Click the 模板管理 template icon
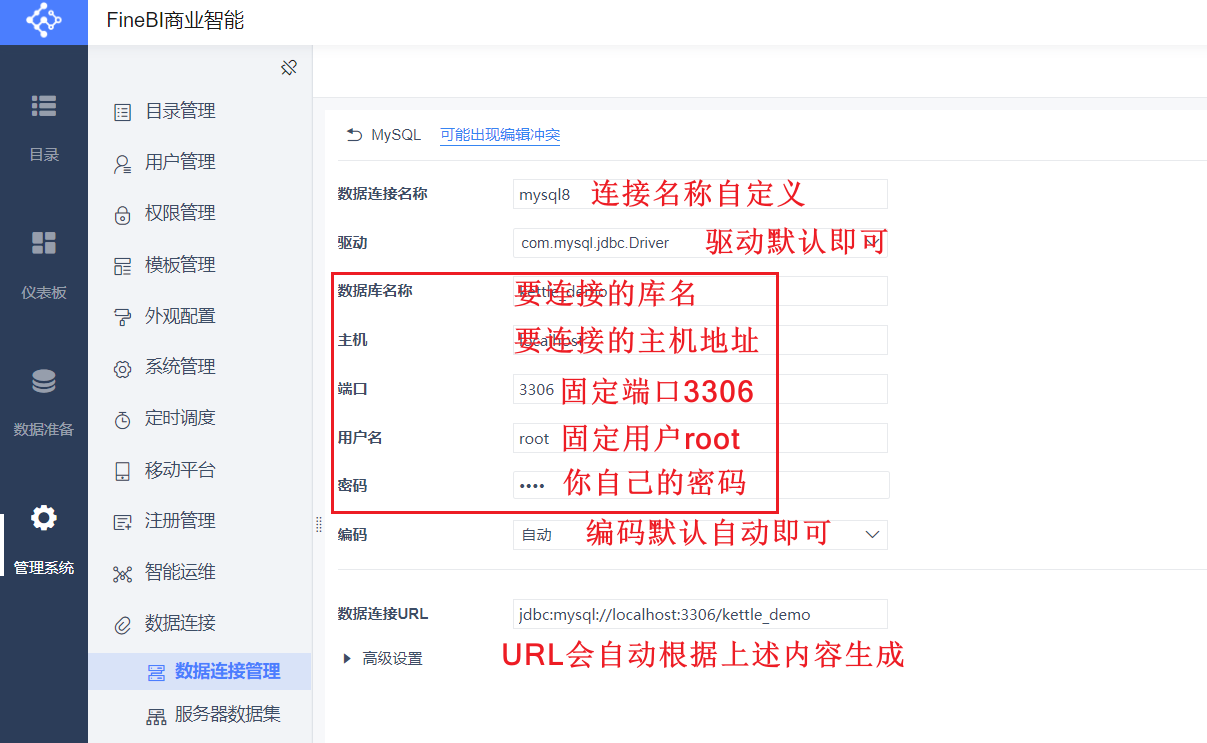Image resolution: width=1207 pixels, height=743 pixels. [122, 266]
